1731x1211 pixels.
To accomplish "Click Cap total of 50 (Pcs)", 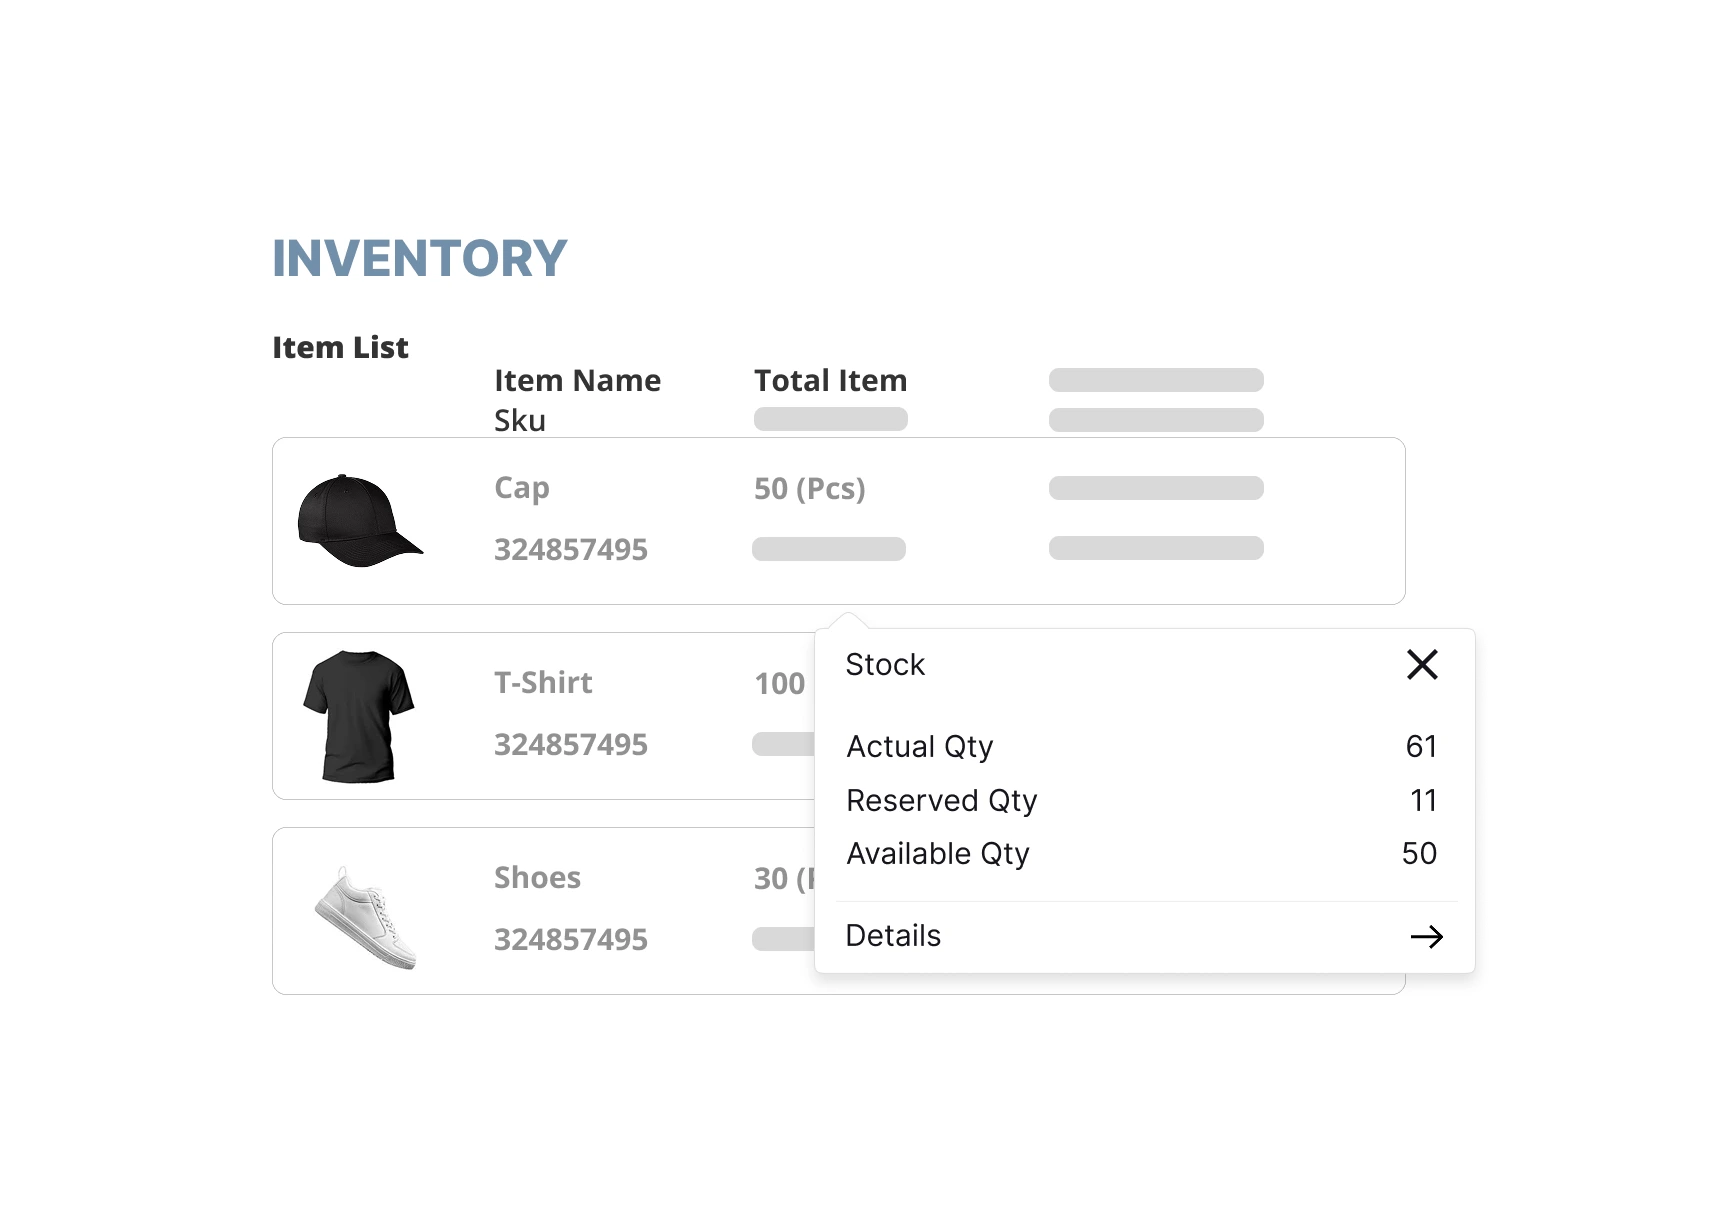I will coord(809,489).
